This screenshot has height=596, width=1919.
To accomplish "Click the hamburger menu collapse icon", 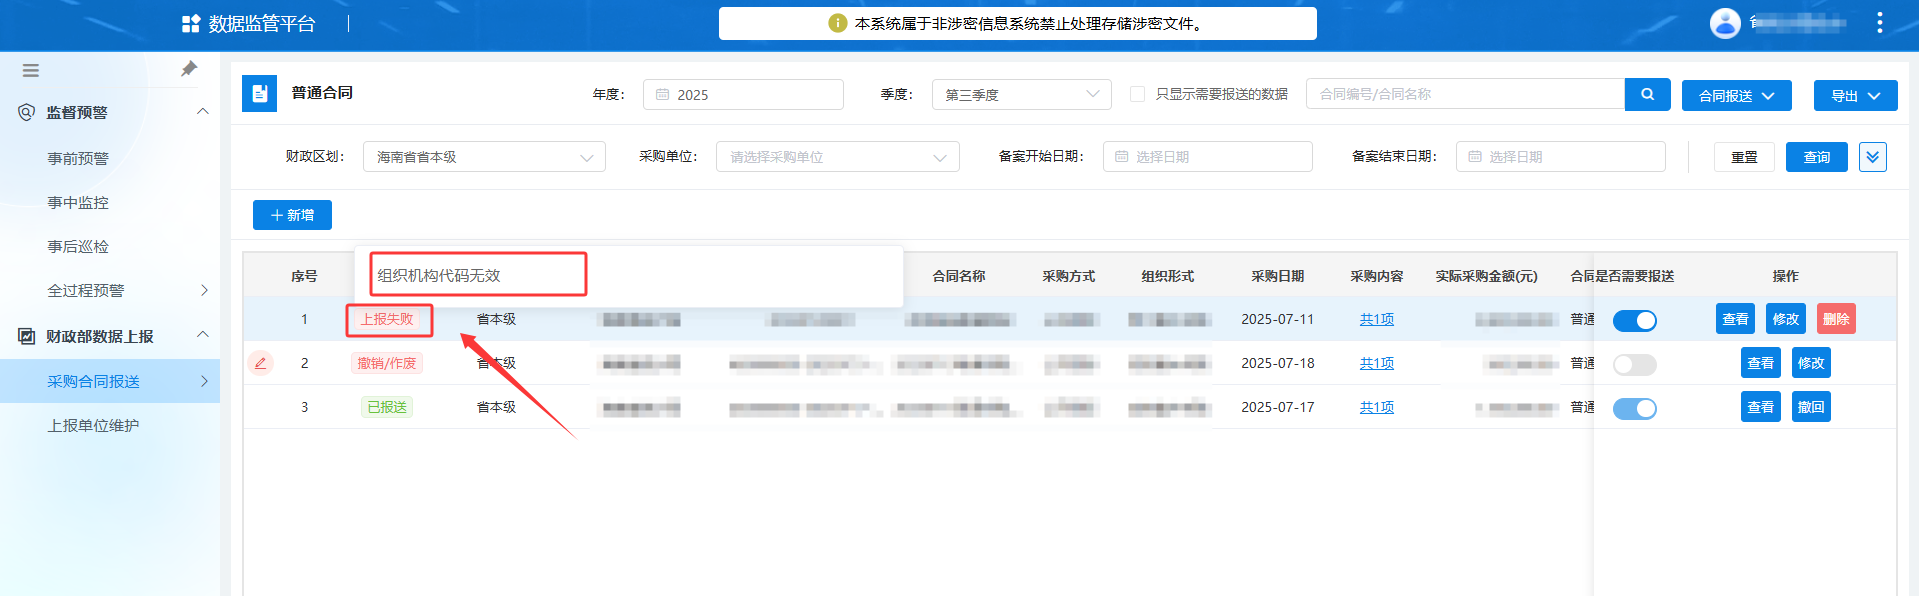I will [31, 70].
